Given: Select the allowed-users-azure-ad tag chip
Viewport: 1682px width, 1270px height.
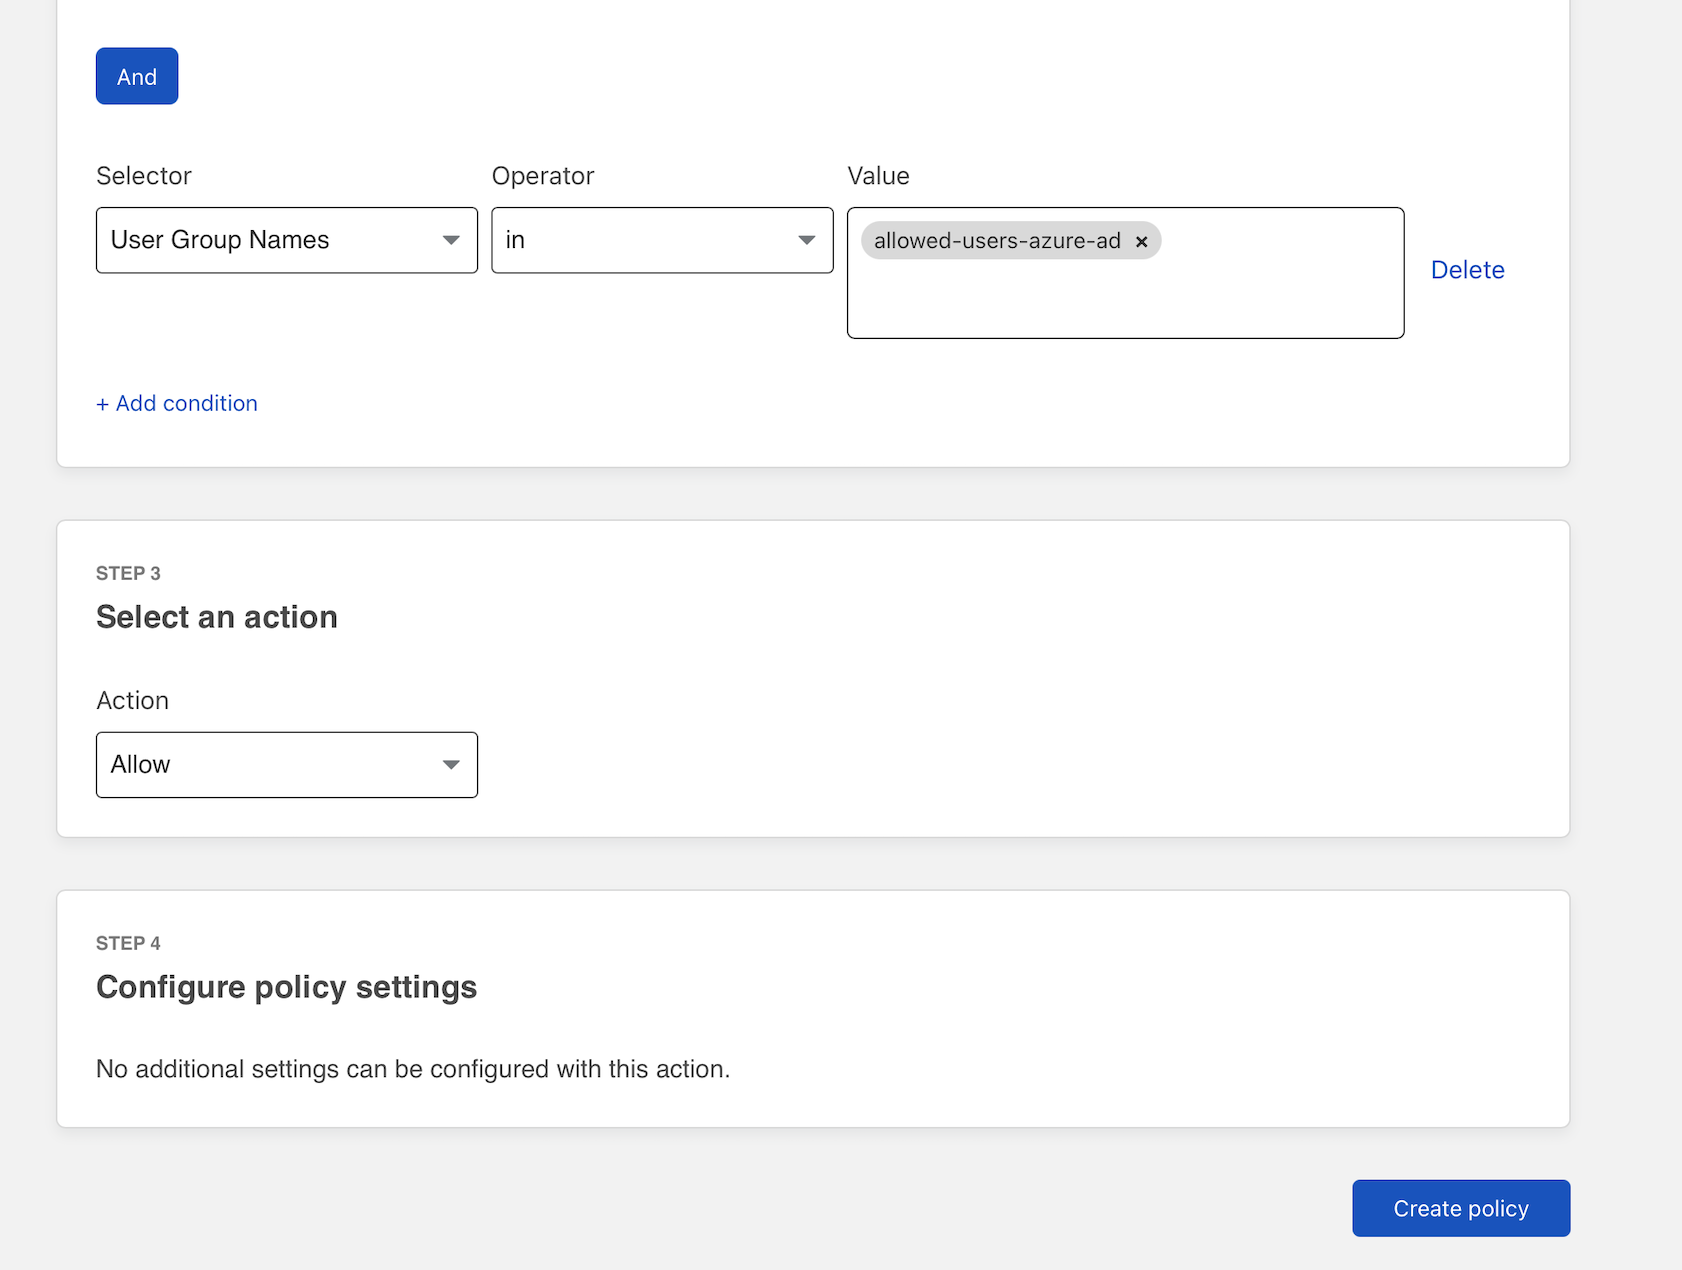Looking at the screenshot, I should coord(996,241).
